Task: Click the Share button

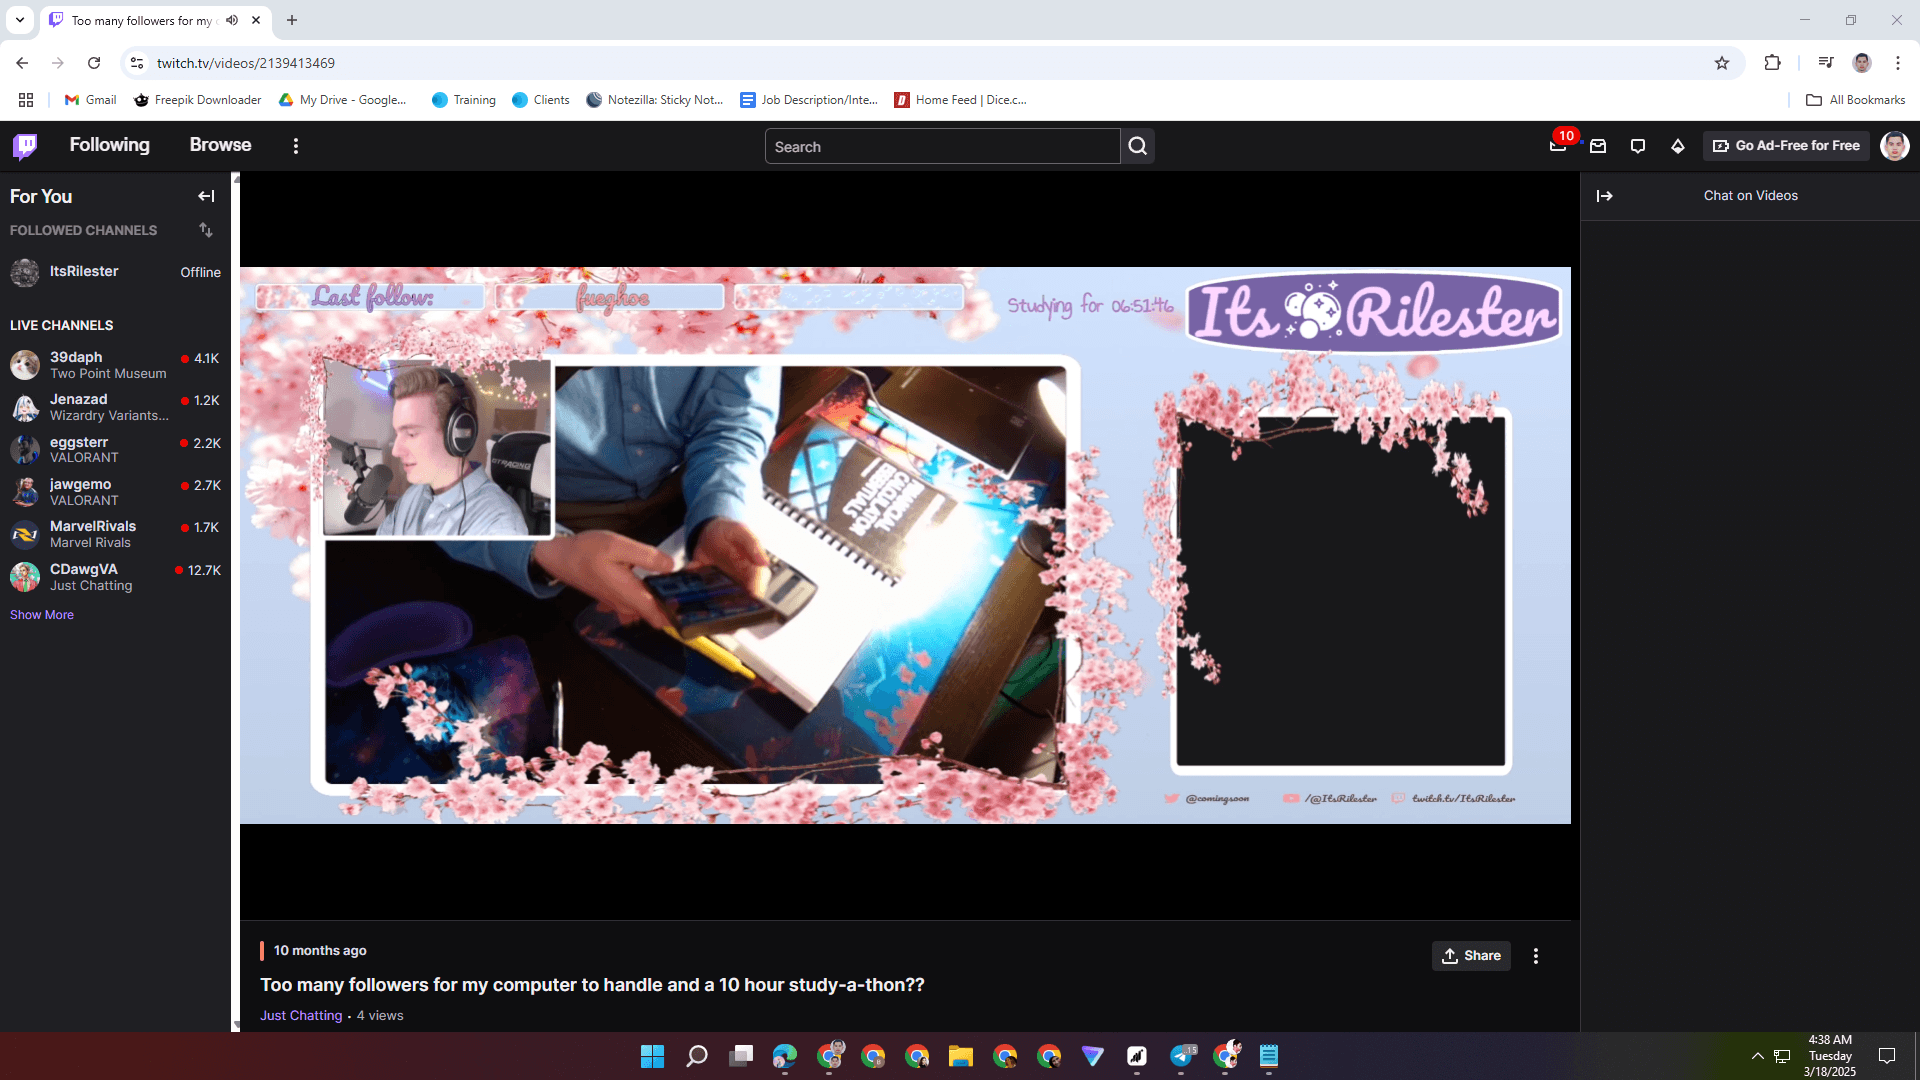Action: point(1471,956)
